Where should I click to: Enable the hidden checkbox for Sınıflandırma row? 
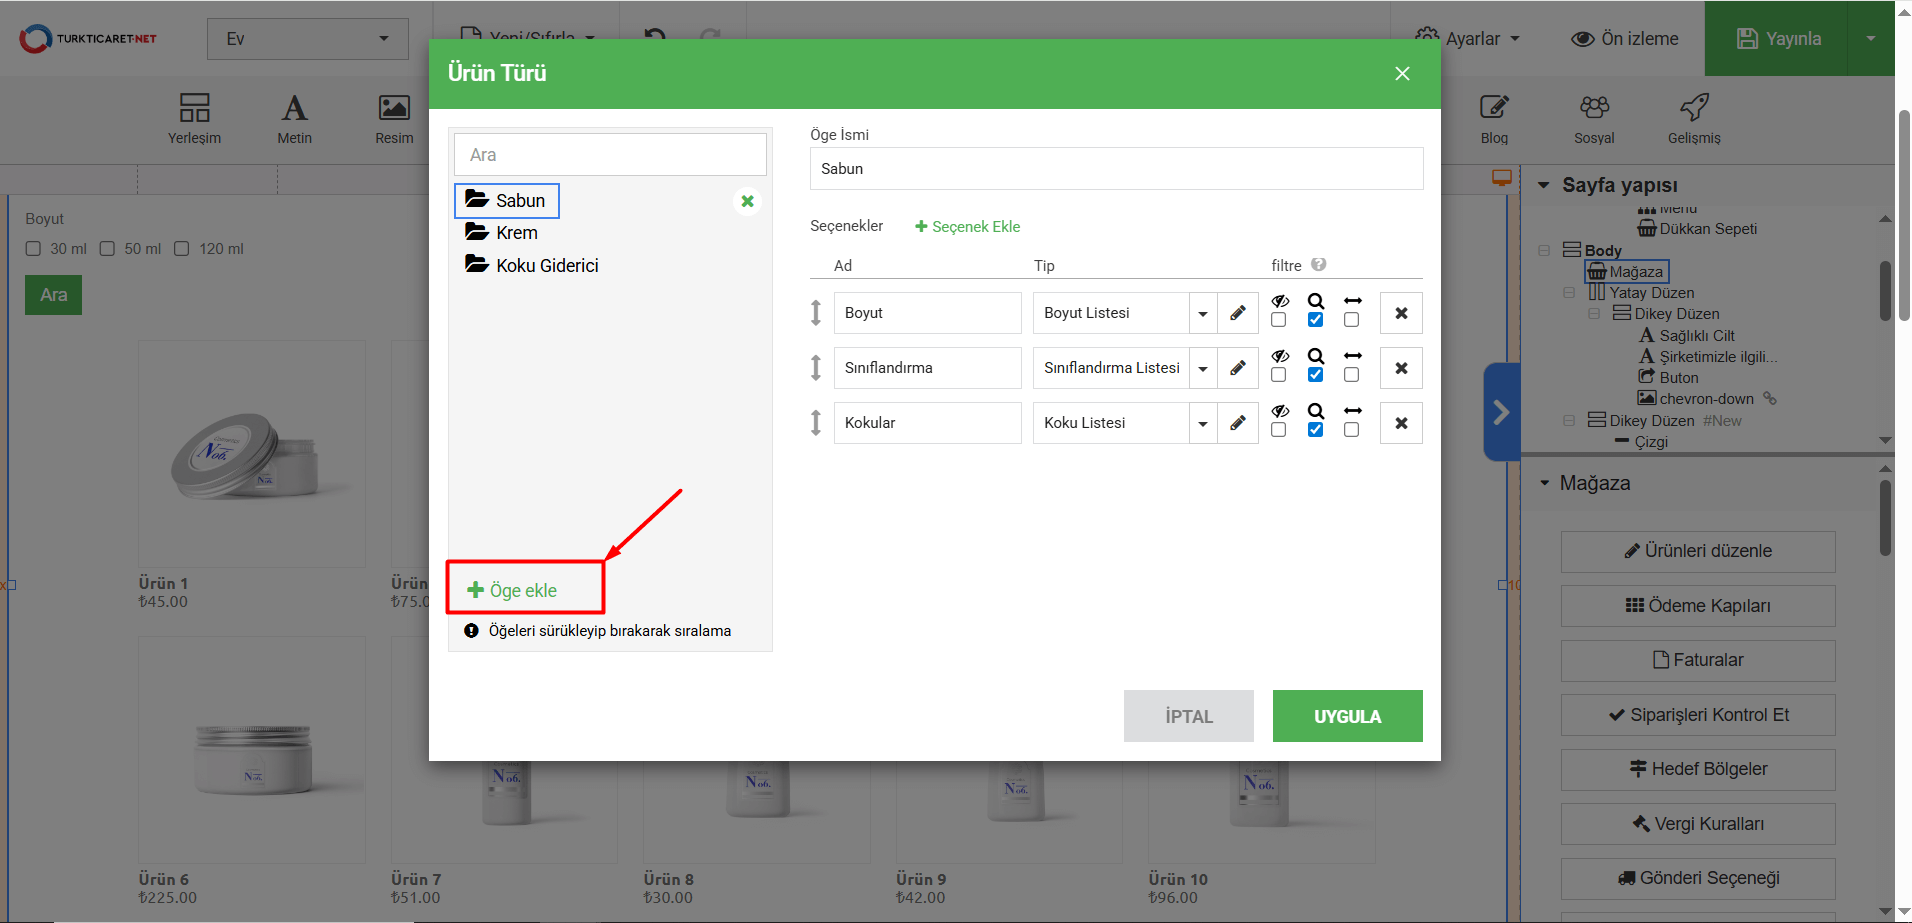[1278, 375]
